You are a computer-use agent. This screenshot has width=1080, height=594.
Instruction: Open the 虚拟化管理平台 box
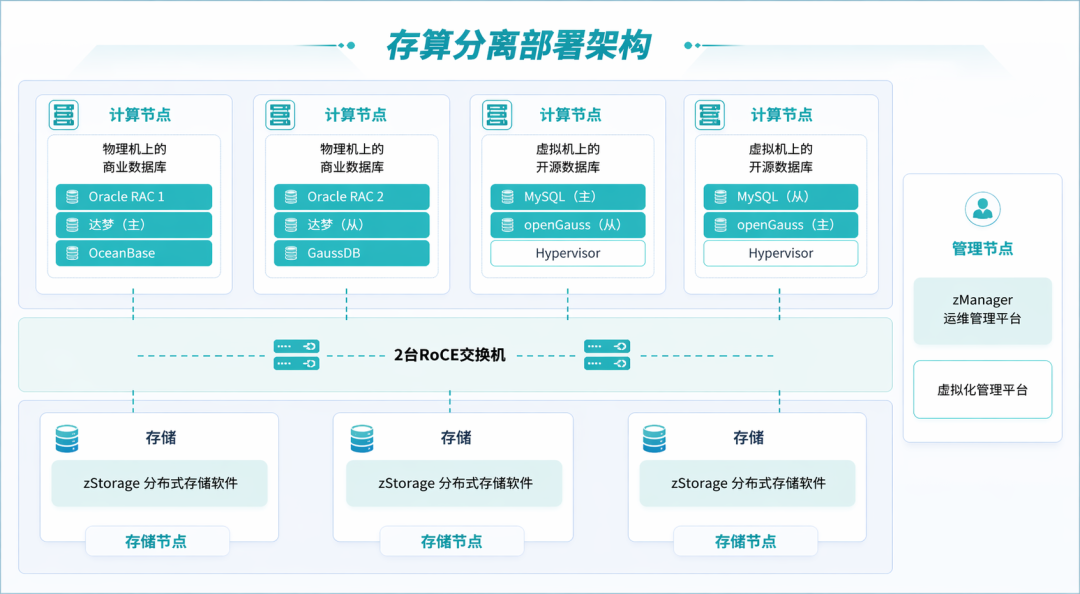[983, 389]
